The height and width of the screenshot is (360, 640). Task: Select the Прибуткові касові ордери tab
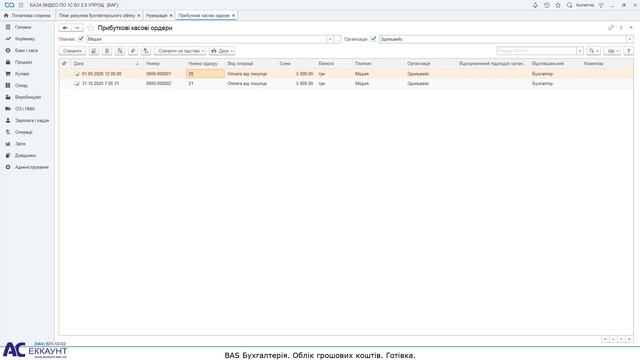[204, 16]
